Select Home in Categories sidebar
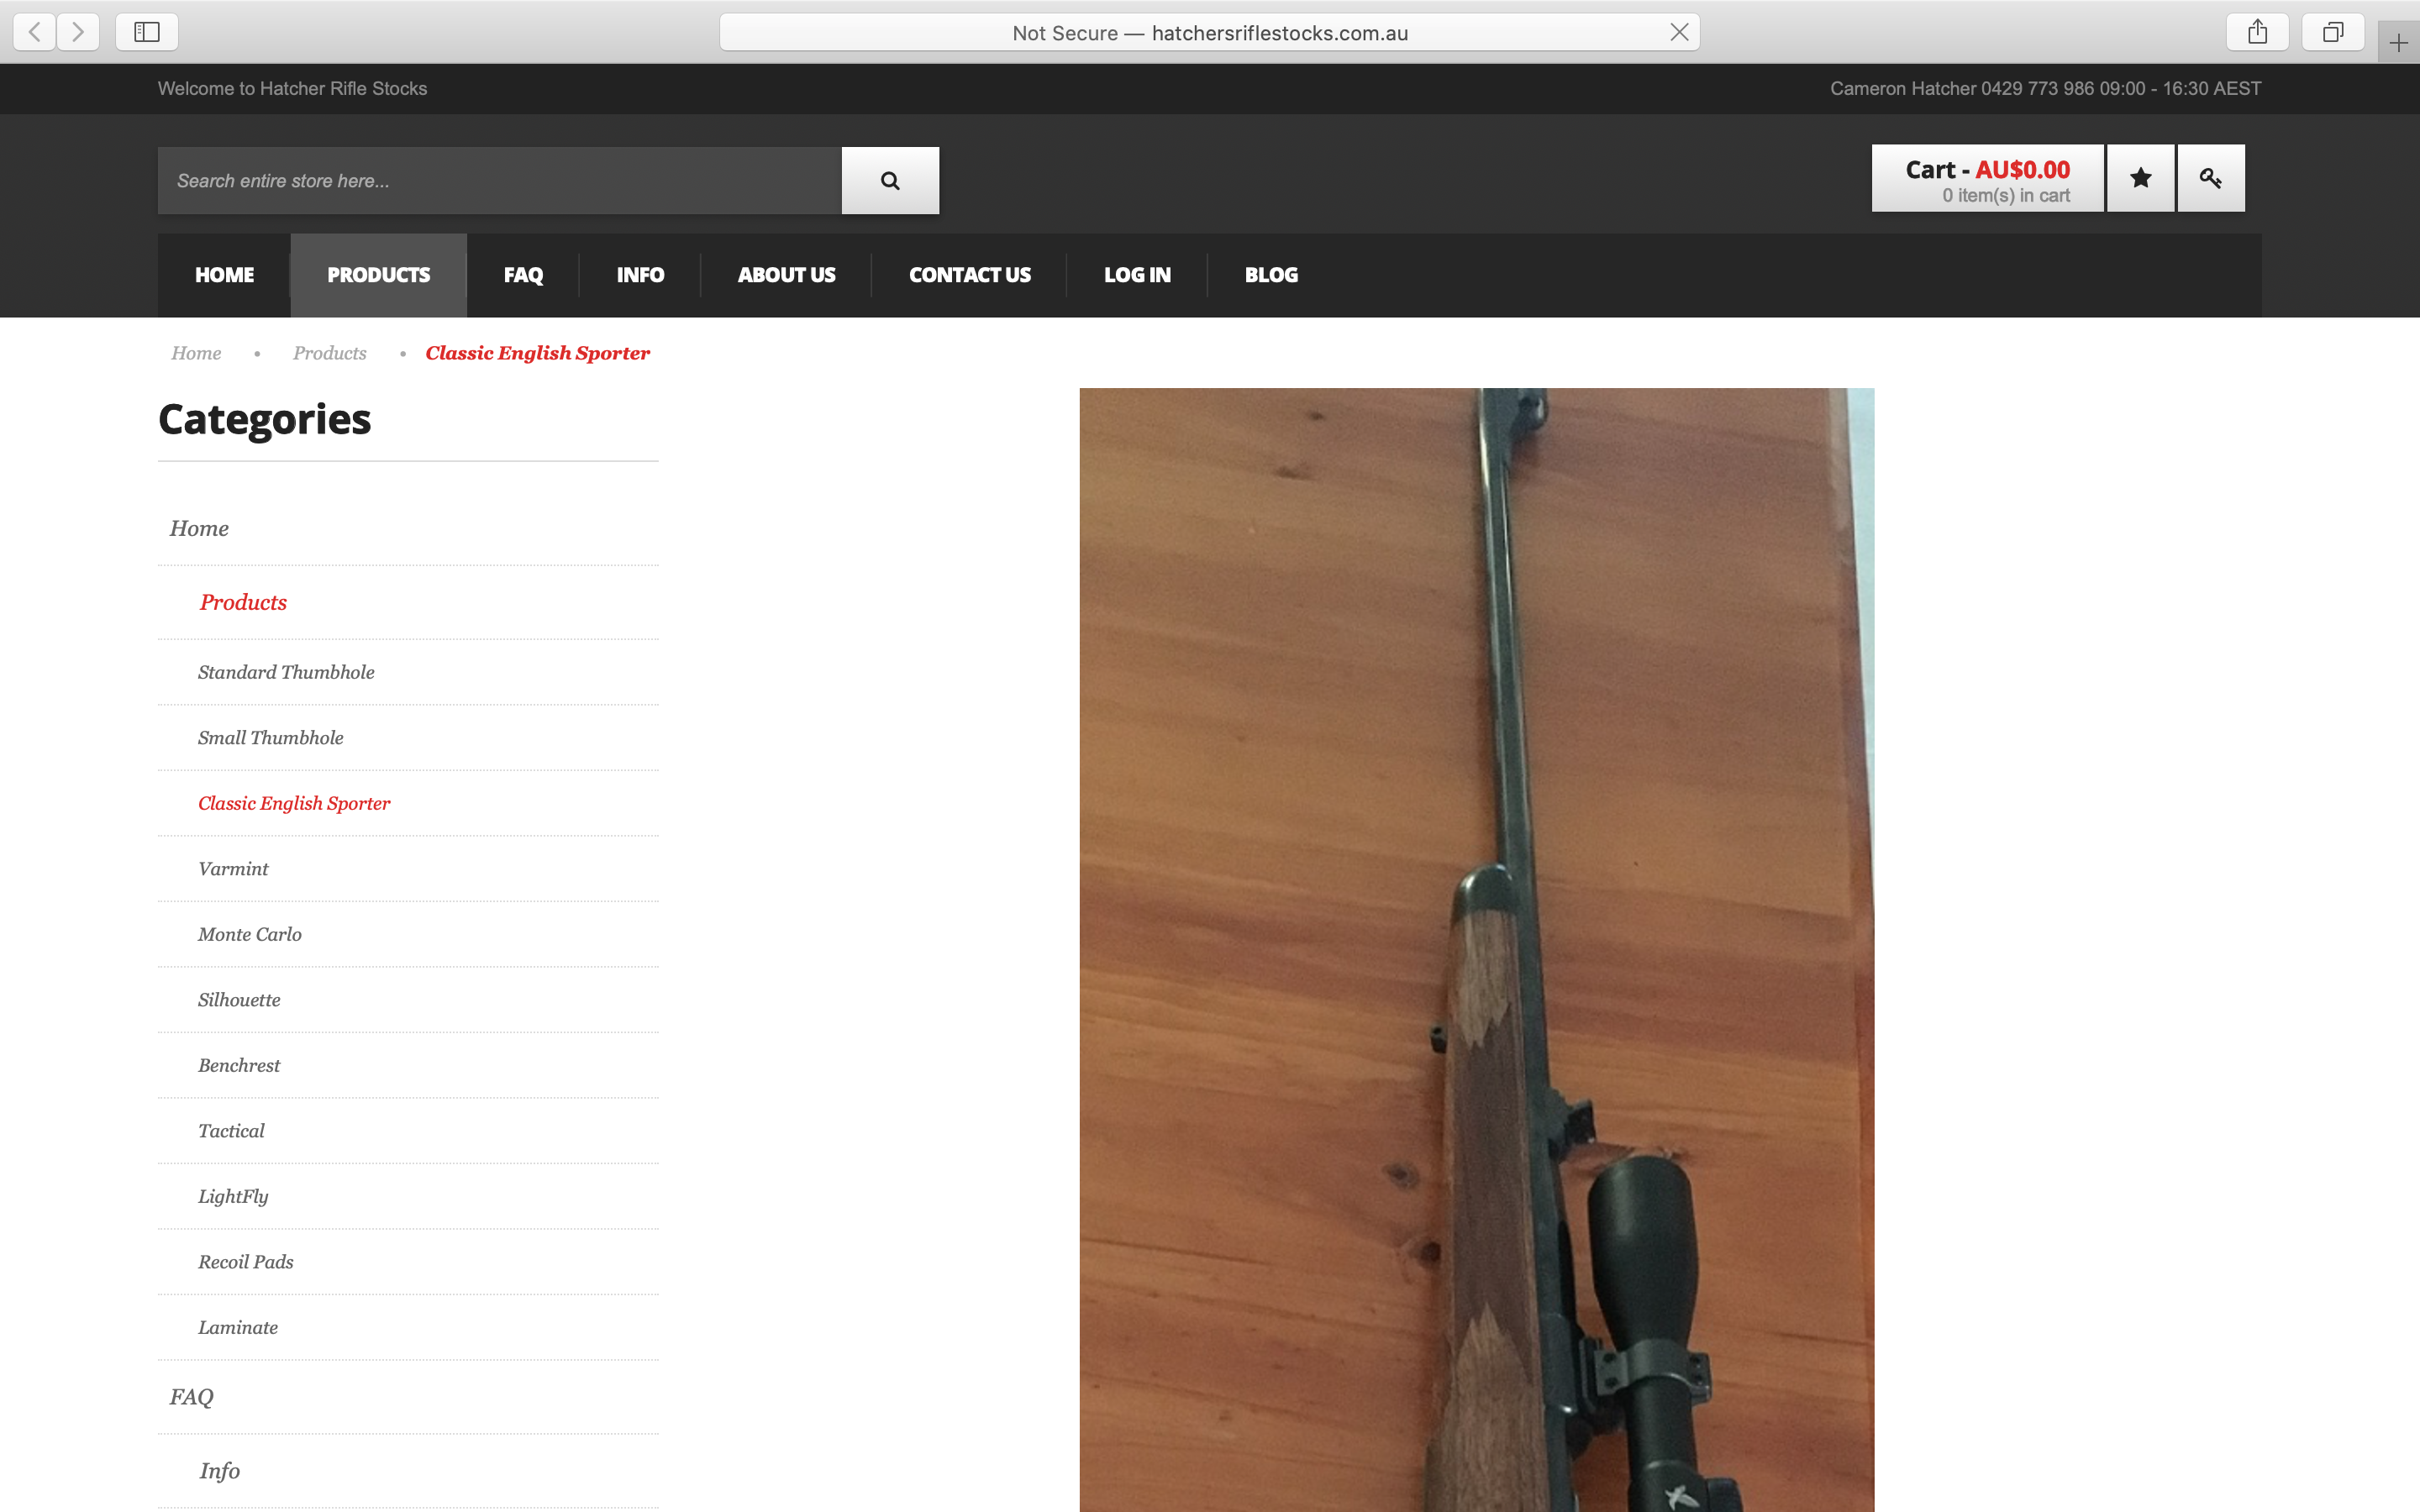The width and height of the screenshot is (2420, 1512). (199, 528)
